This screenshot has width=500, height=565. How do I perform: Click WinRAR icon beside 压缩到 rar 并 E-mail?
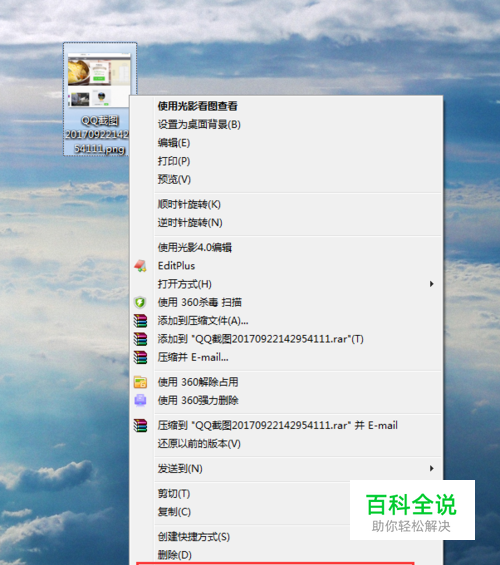tap(140, 425)
